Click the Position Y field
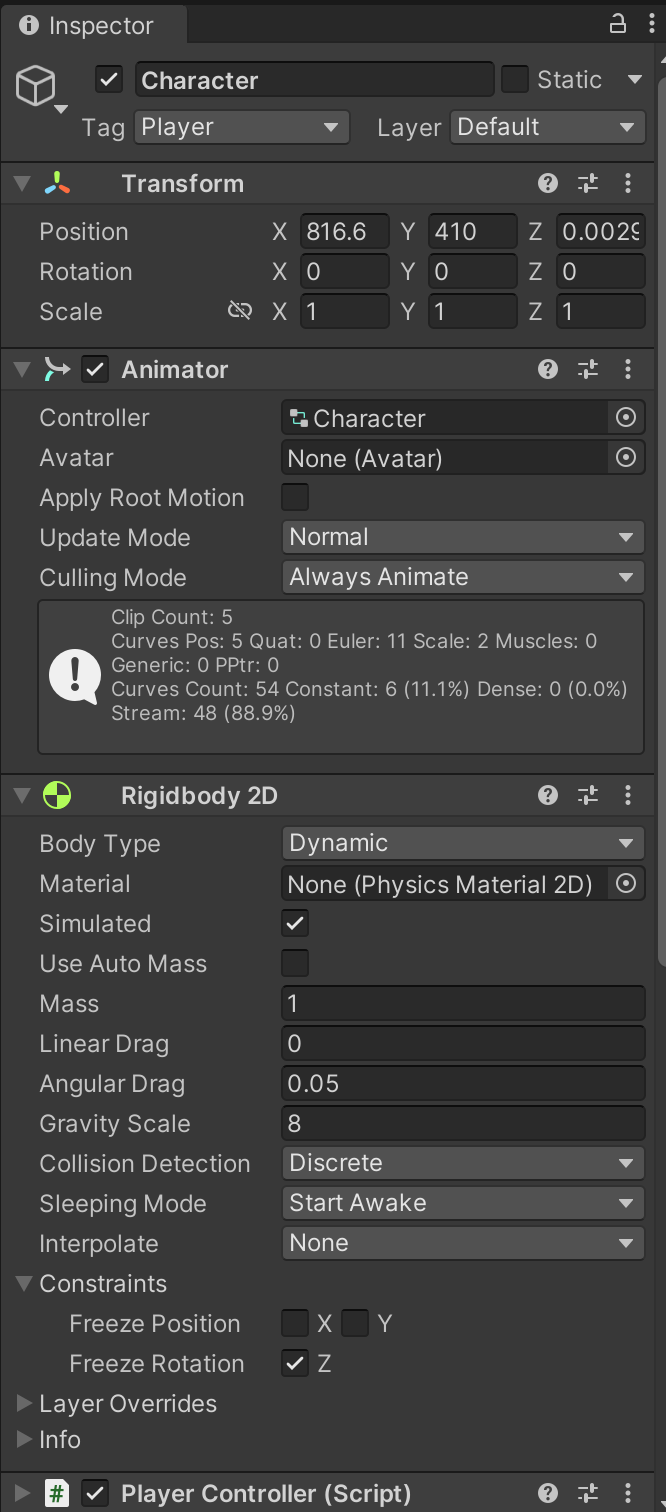This screenshot has width=666, height=1512. (473, 231)
